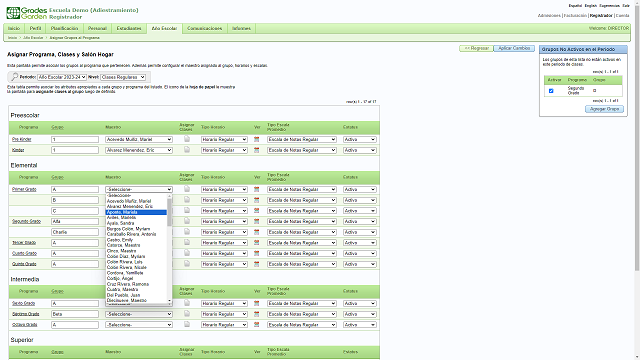Viewport: 640px width, 360px height.
Task: Open assign classes icon for group Beta
Action: pyautogui.click(x=187, y=313)
